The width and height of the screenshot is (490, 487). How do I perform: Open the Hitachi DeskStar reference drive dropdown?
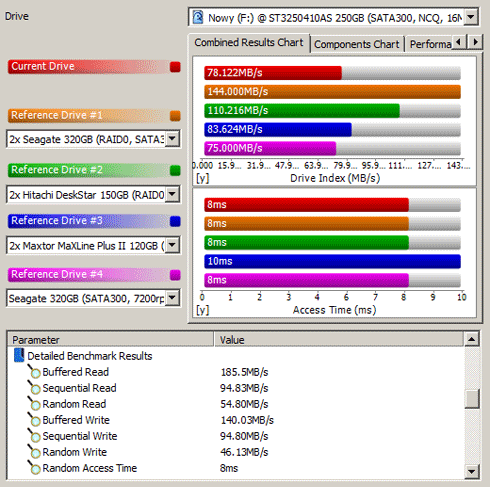172,194
